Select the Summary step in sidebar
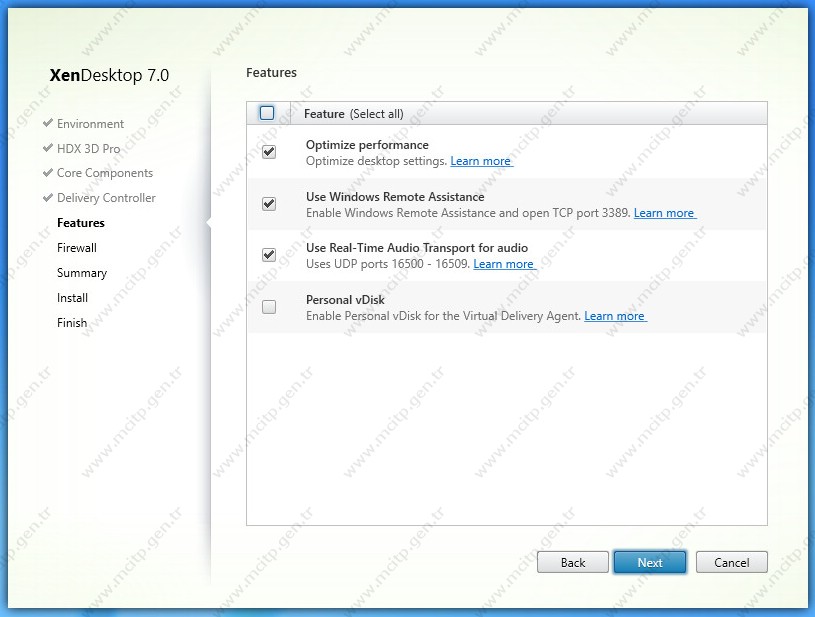The width and height of the screenshot is (815, 617). [82, 273]
